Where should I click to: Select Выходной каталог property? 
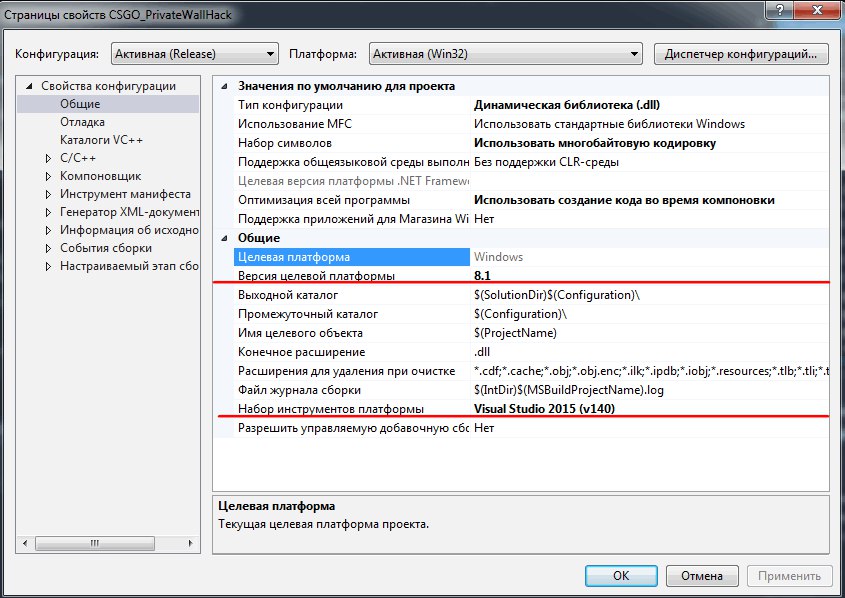click(x=288, y=295)
